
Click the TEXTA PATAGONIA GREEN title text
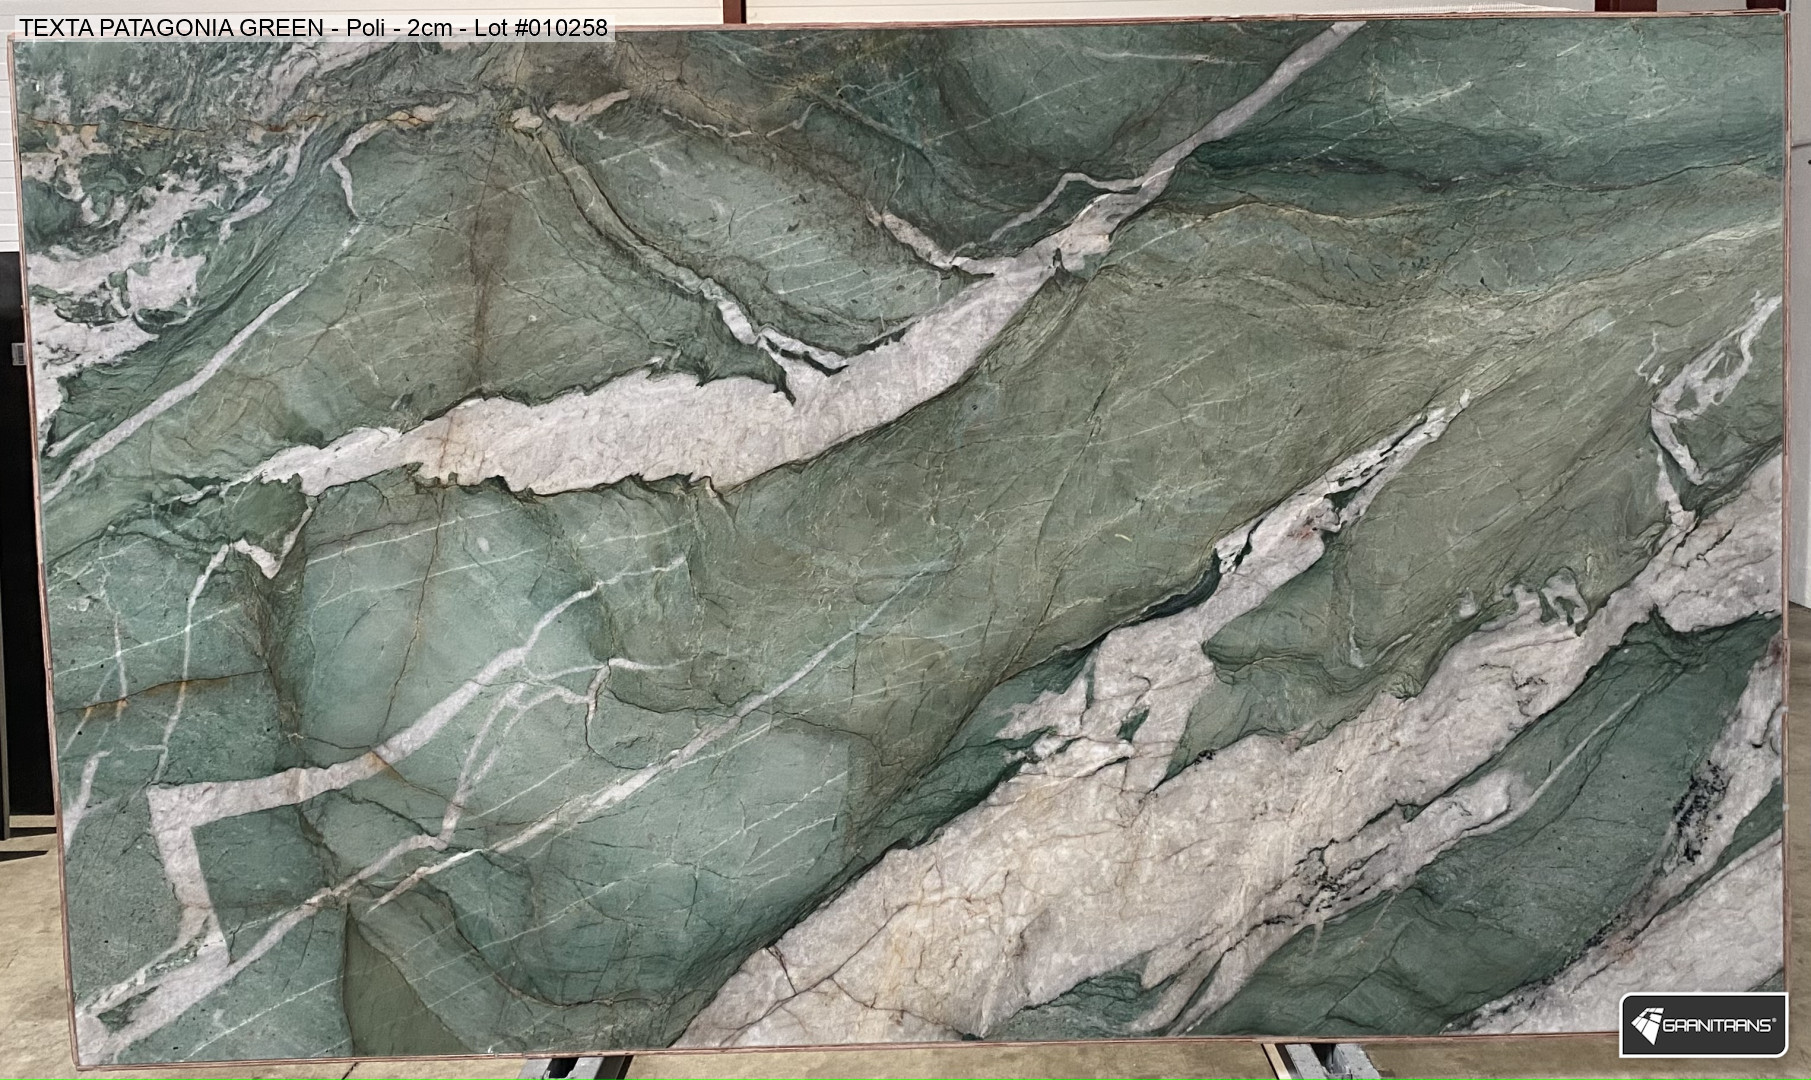point(171,28)
